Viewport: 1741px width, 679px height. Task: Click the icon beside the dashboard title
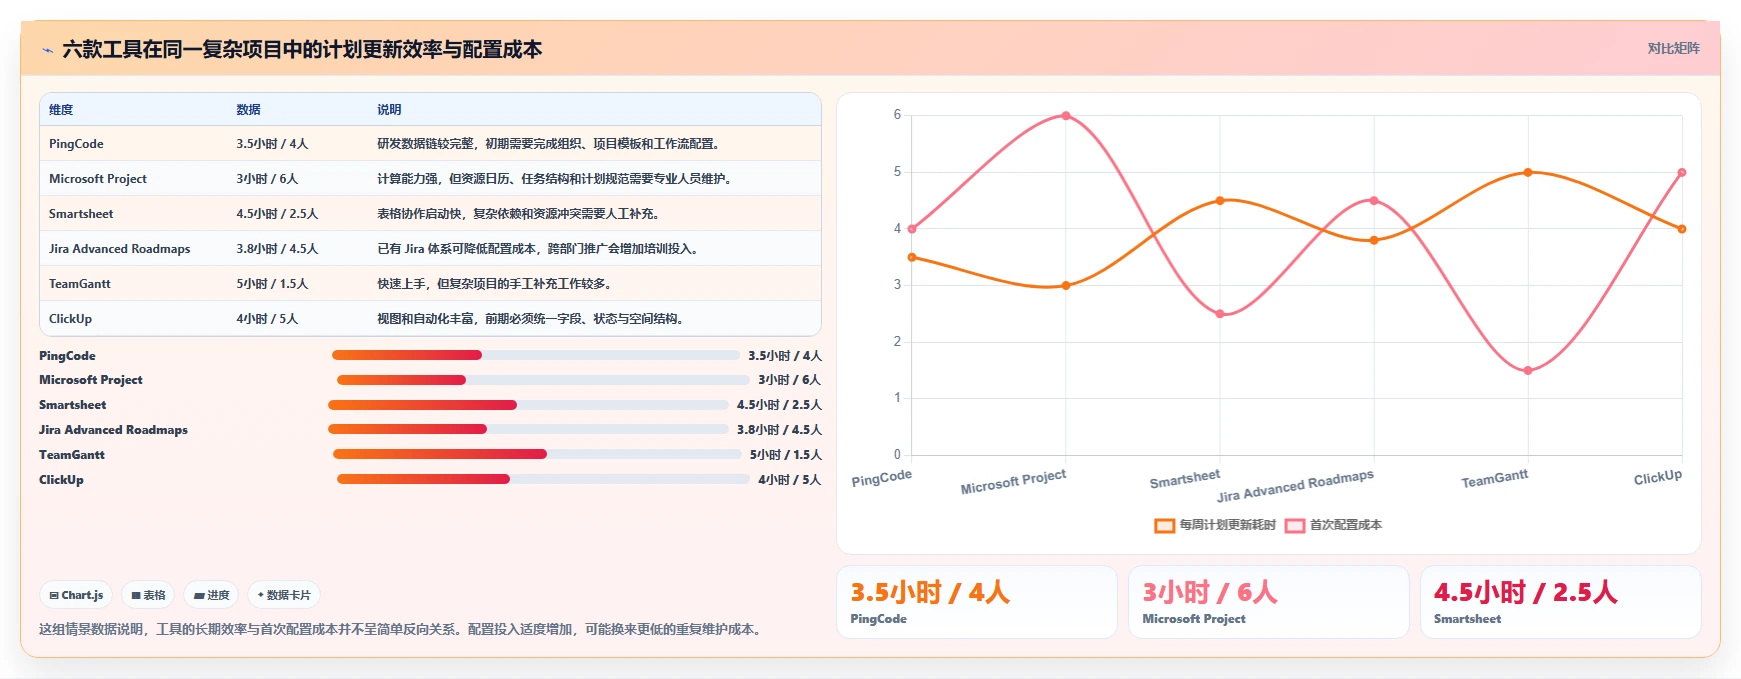point(48,50)
